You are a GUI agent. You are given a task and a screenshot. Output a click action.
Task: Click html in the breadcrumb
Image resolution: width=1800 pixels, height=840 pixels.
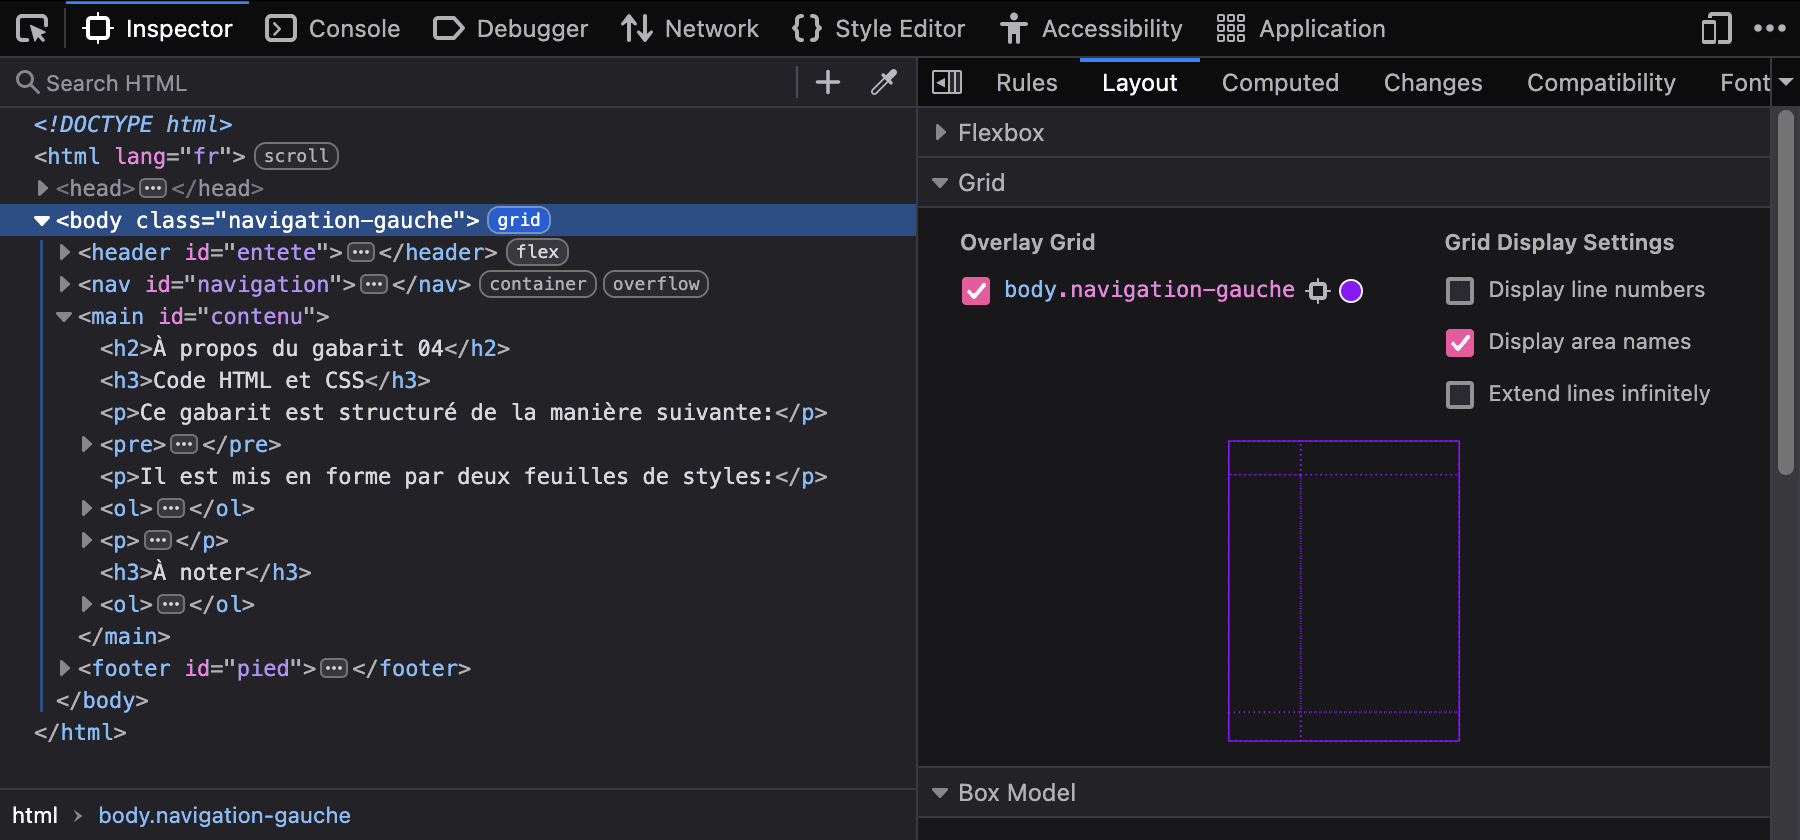(x=35, y=815)
